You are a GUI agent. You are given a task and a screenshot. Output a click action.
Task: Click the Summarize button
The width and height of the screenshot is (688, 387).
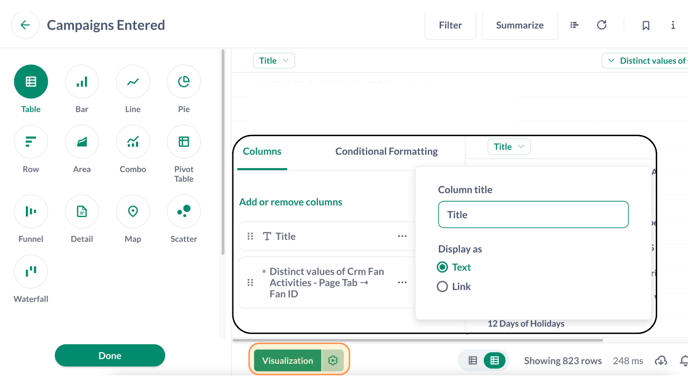click(520, 25)
